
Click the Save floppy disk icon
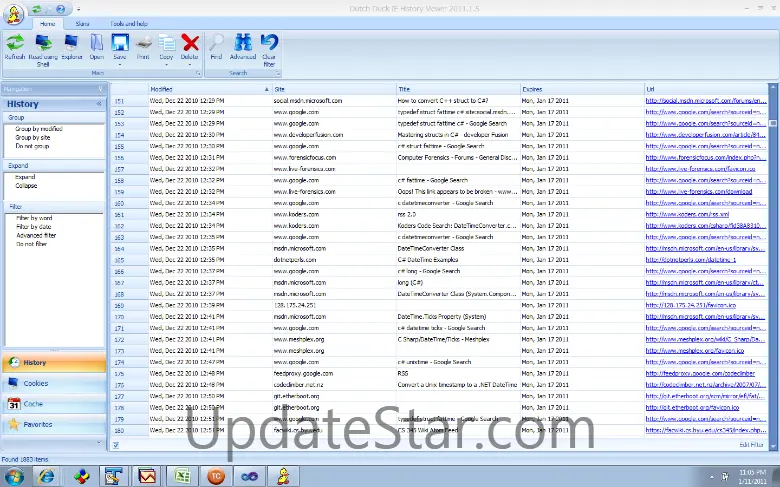[120, 43]
